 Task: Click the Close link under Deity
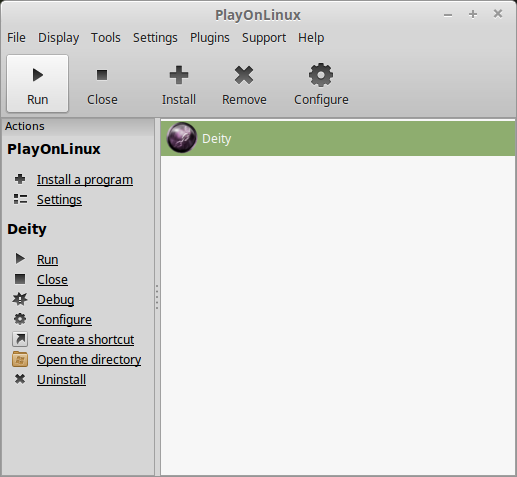(x=52, y=279)
